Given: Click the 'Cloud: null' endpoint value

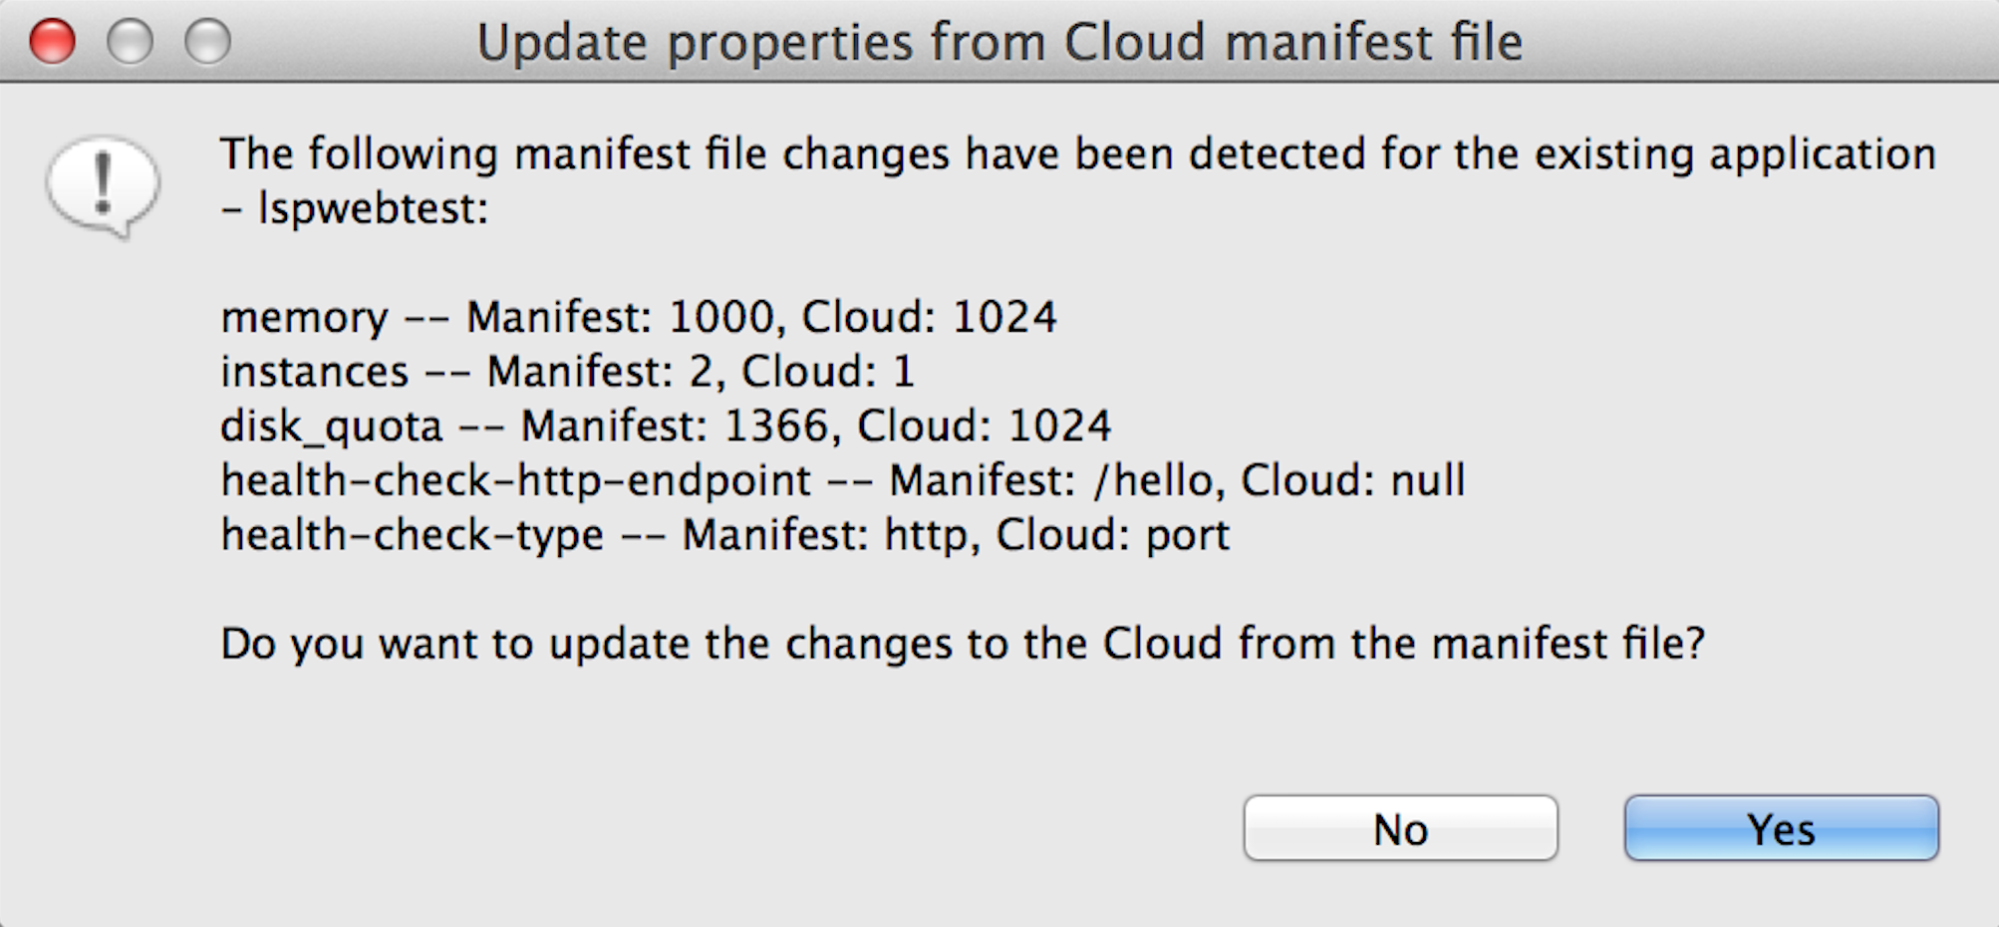Looking at the screenshot, I should pyautogui.click(x=1353, y=481).
